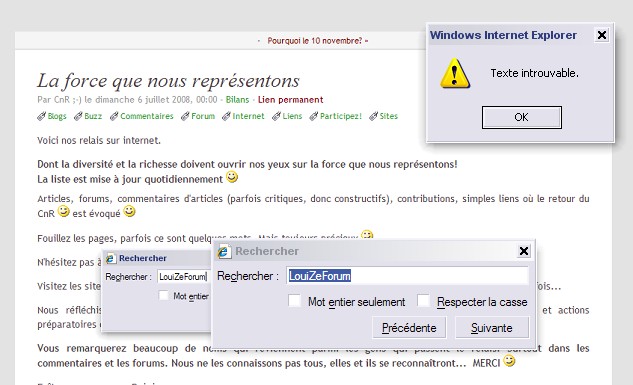Click the 'Rechercher' title of the large dialog
The width and height of the screenshot is (633, 385).
click(267, 251)
